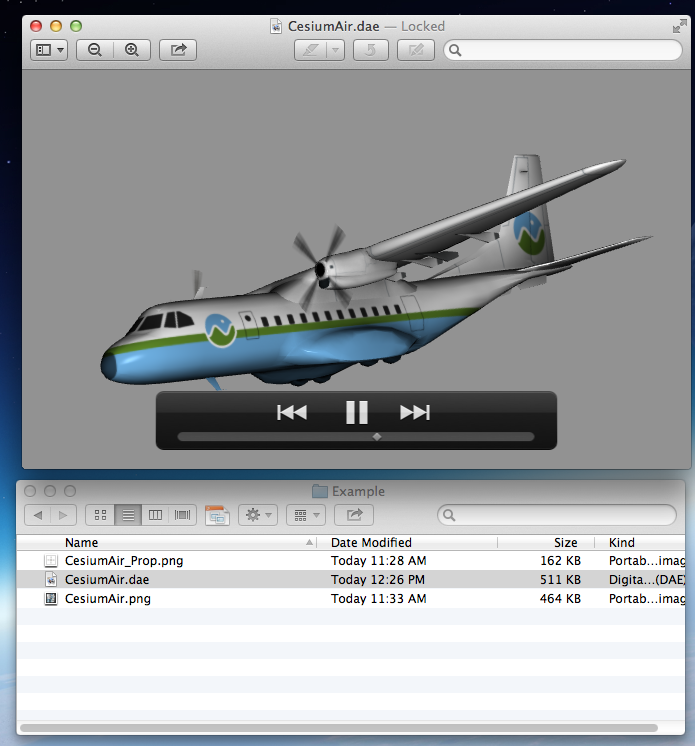695x746 pixels.
Task: Click the Today 12:26 PM date cell
Action: point(378,579)
